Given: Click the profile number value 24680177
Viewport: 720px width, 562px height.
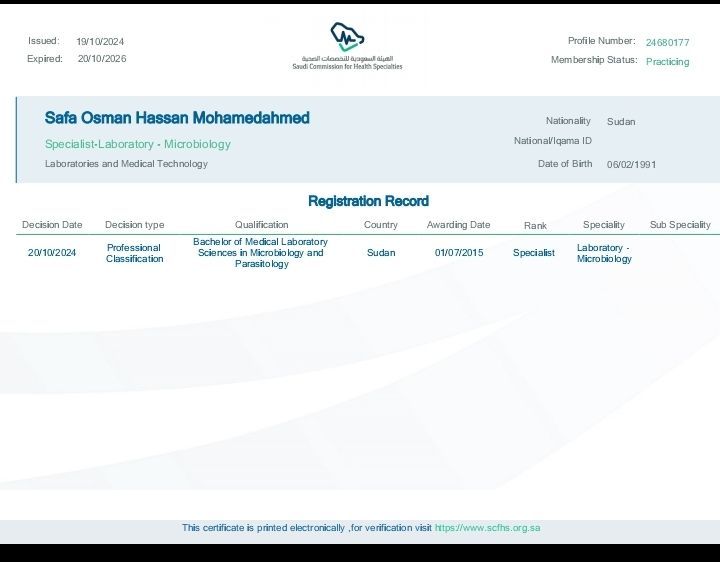Looking at the screenshot, I should coord(667,42).
